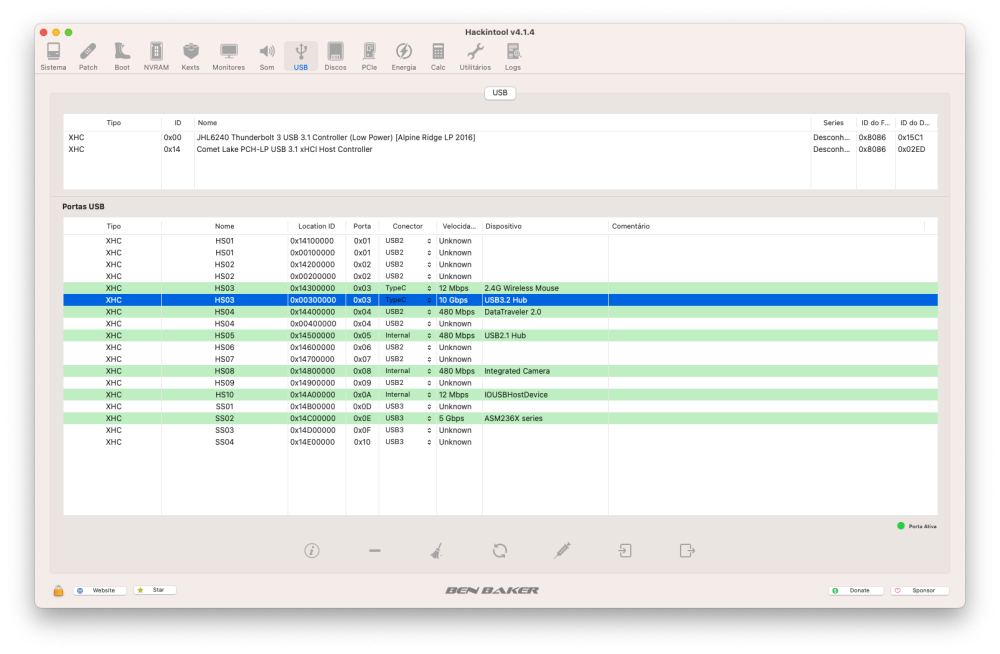Open TypeC connector dropdown on USB3.2 Hub row
Image resolution: width=1000 pixels, height=654 pixels.
[408, 300]
